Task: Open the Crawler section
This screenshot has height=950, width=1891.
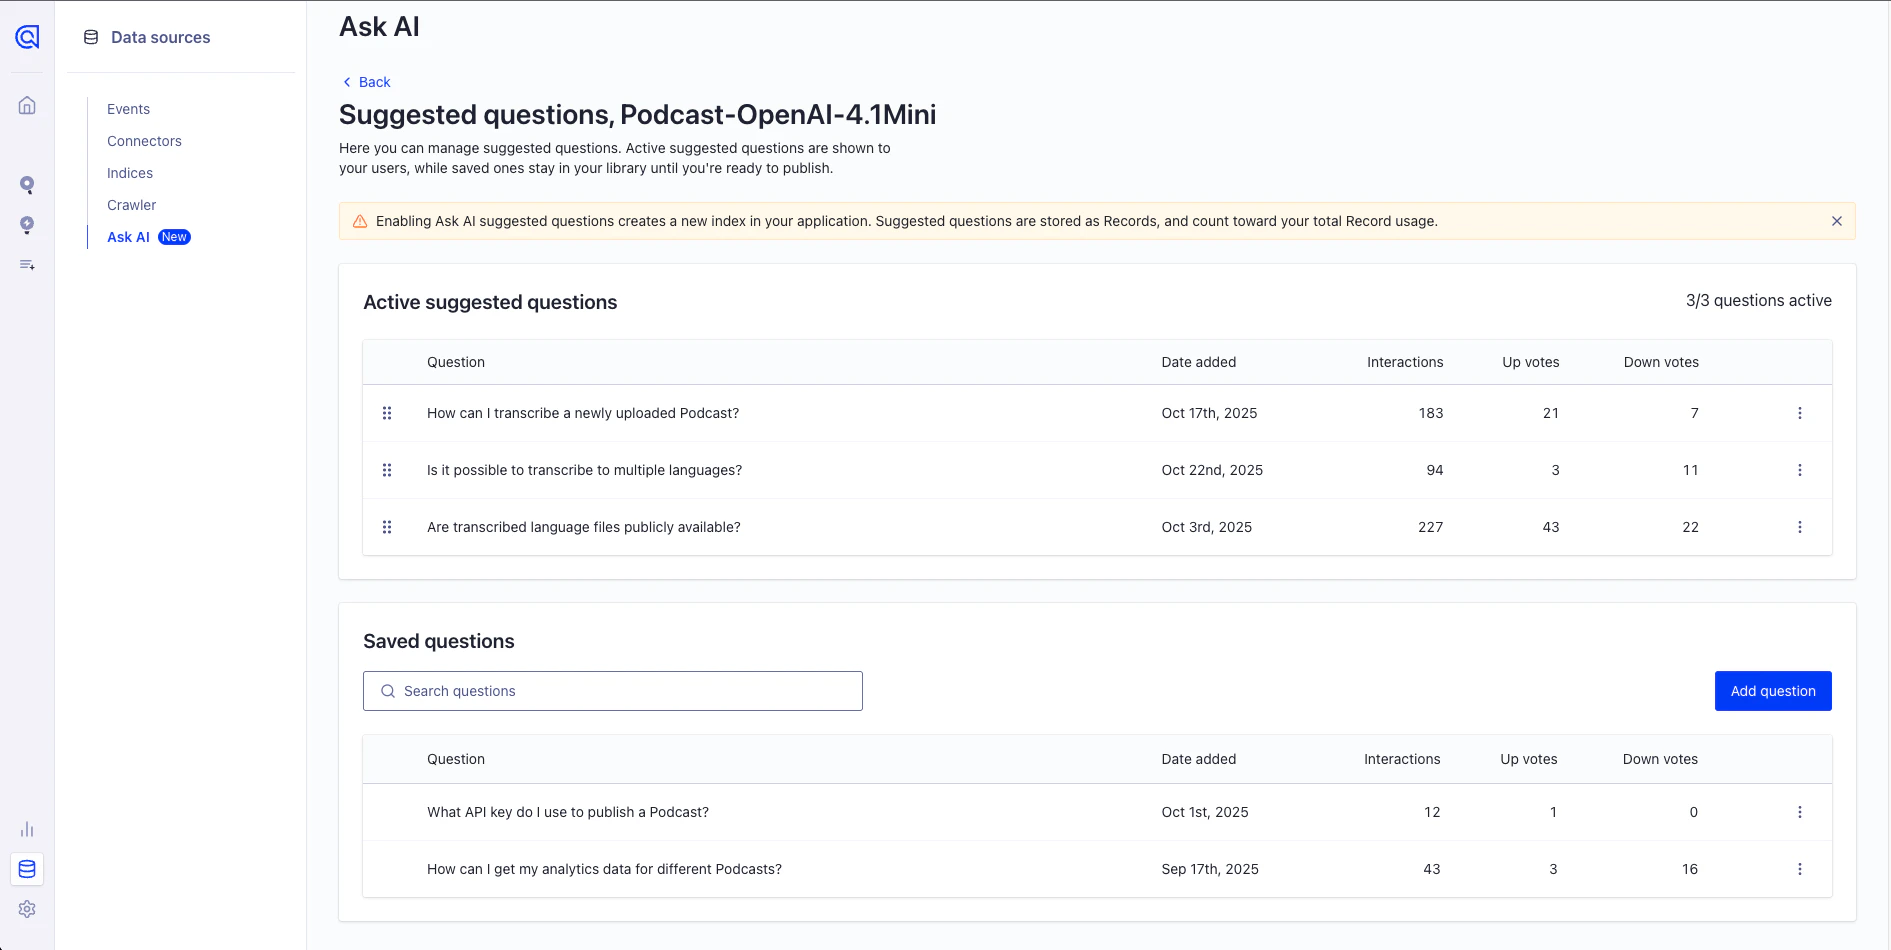Action: pyautogui.click(x=131, y=205)
